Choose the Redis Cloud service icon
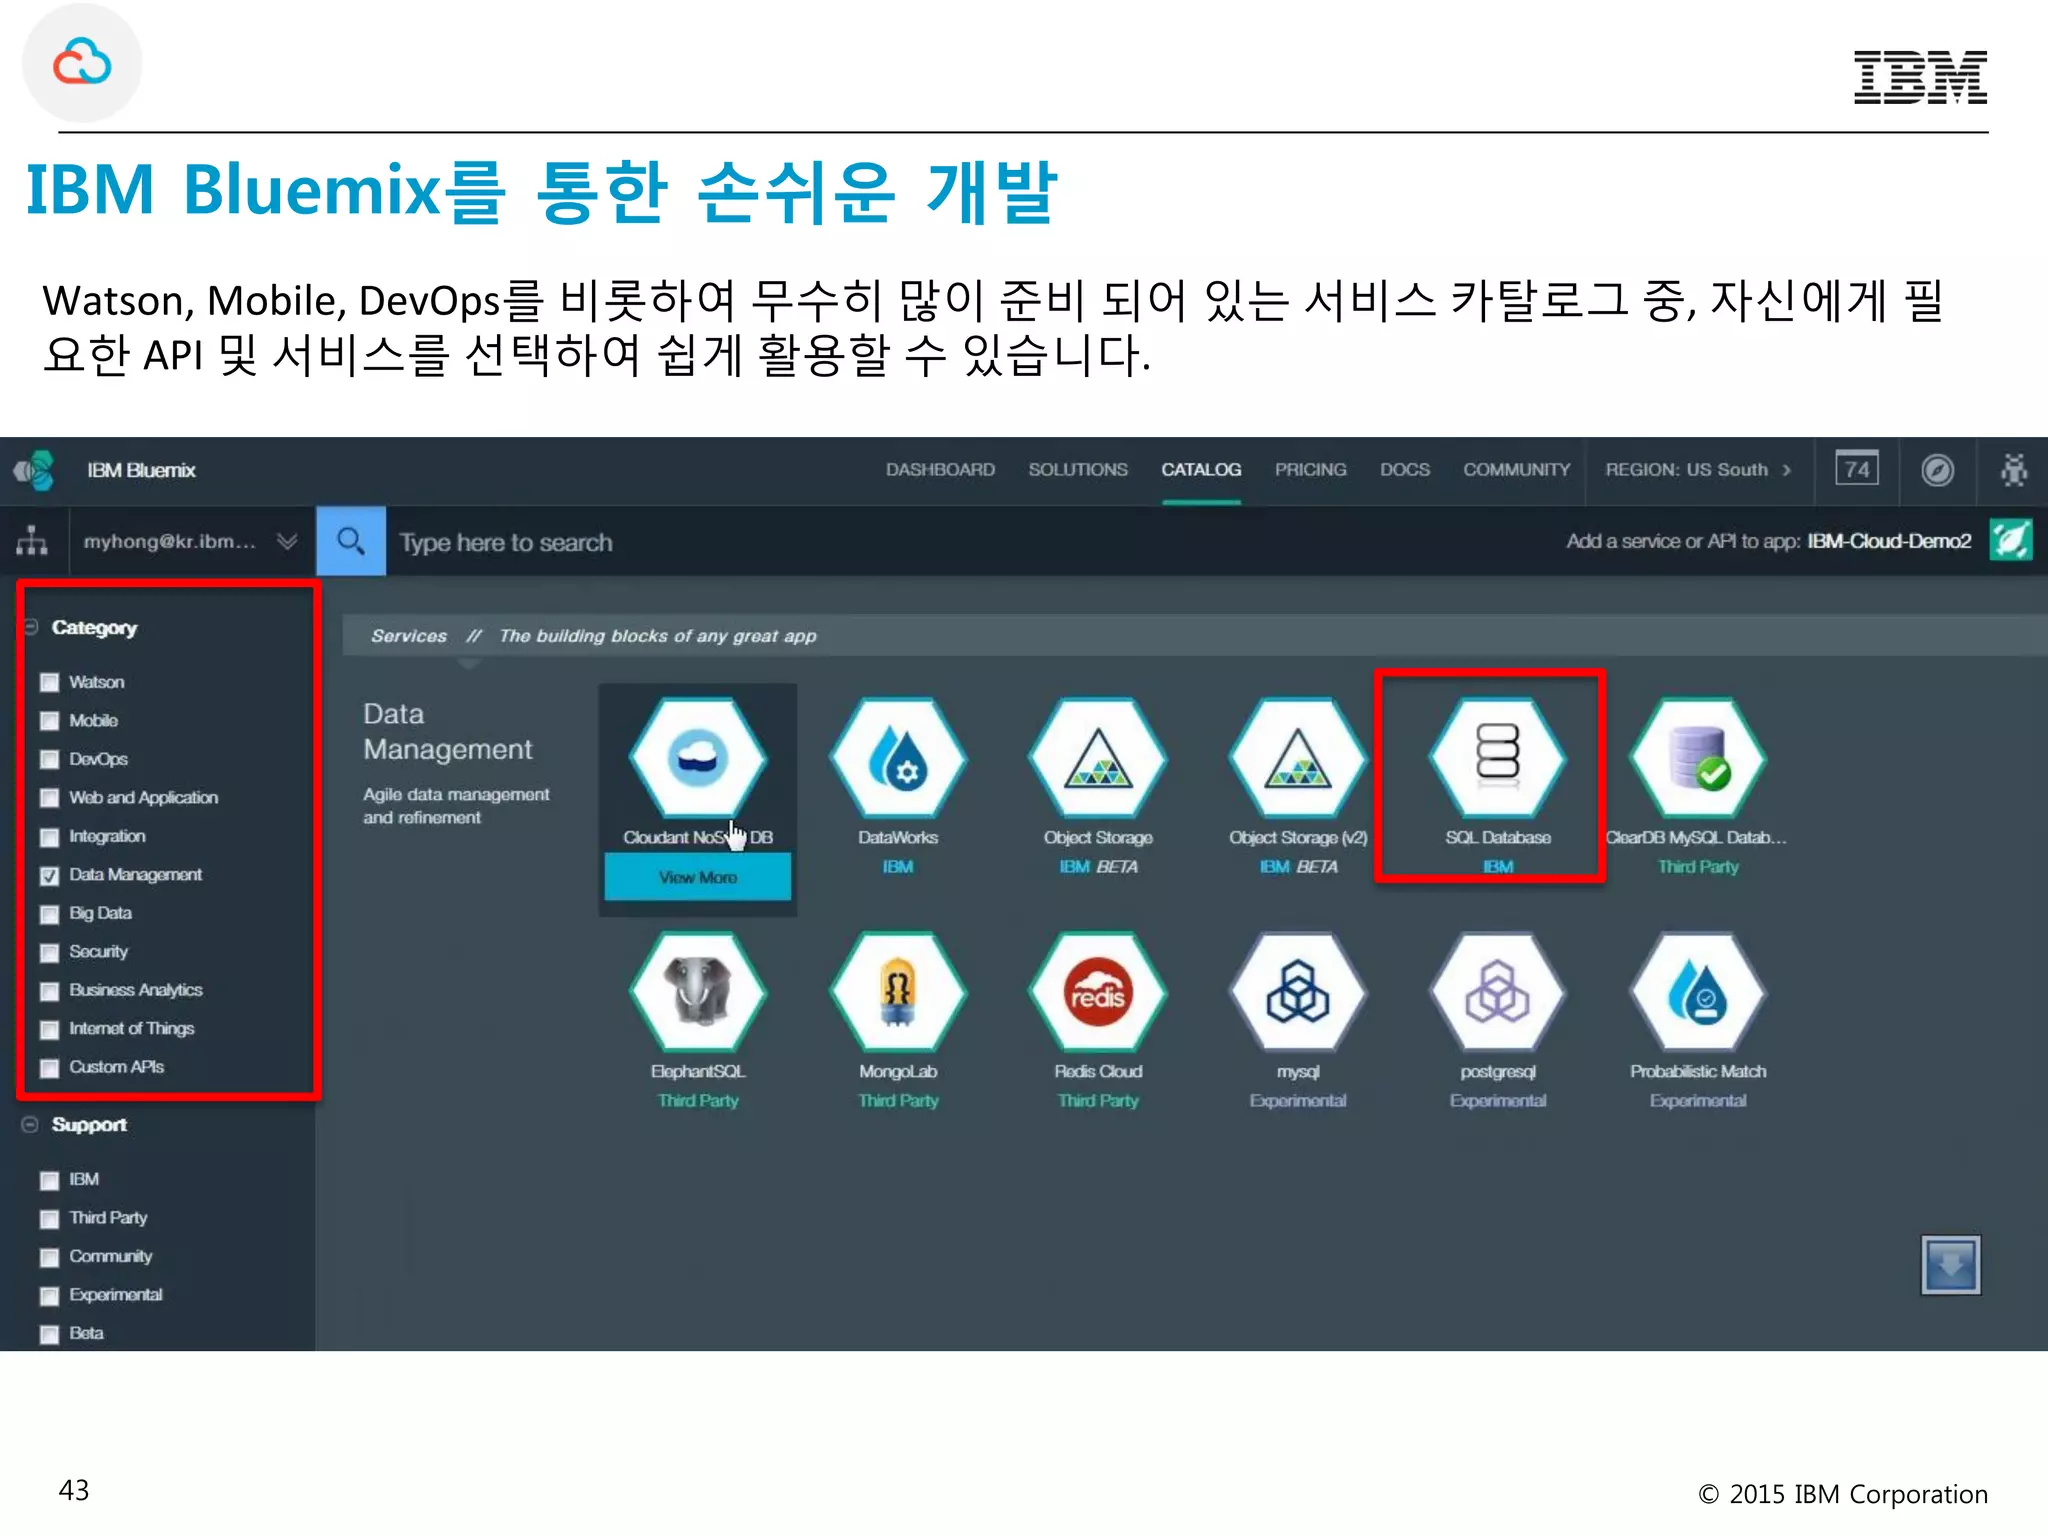The image size is (2048, 1536). click(1098, 991)
